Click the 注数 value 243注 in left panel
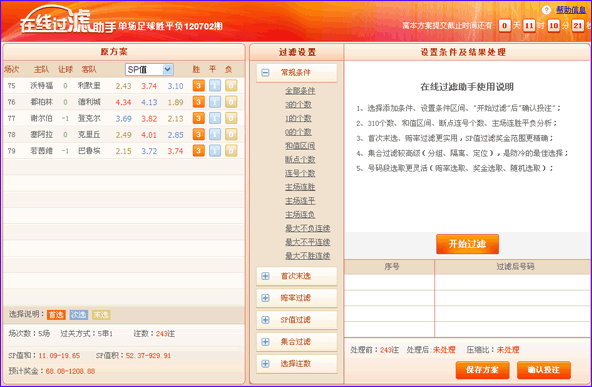592x387 pixels. (165, 334)
